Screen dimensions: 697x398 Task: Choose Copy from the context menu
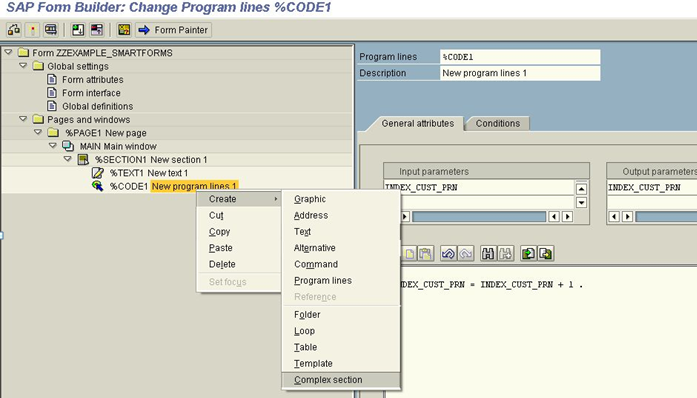point(239,232)
